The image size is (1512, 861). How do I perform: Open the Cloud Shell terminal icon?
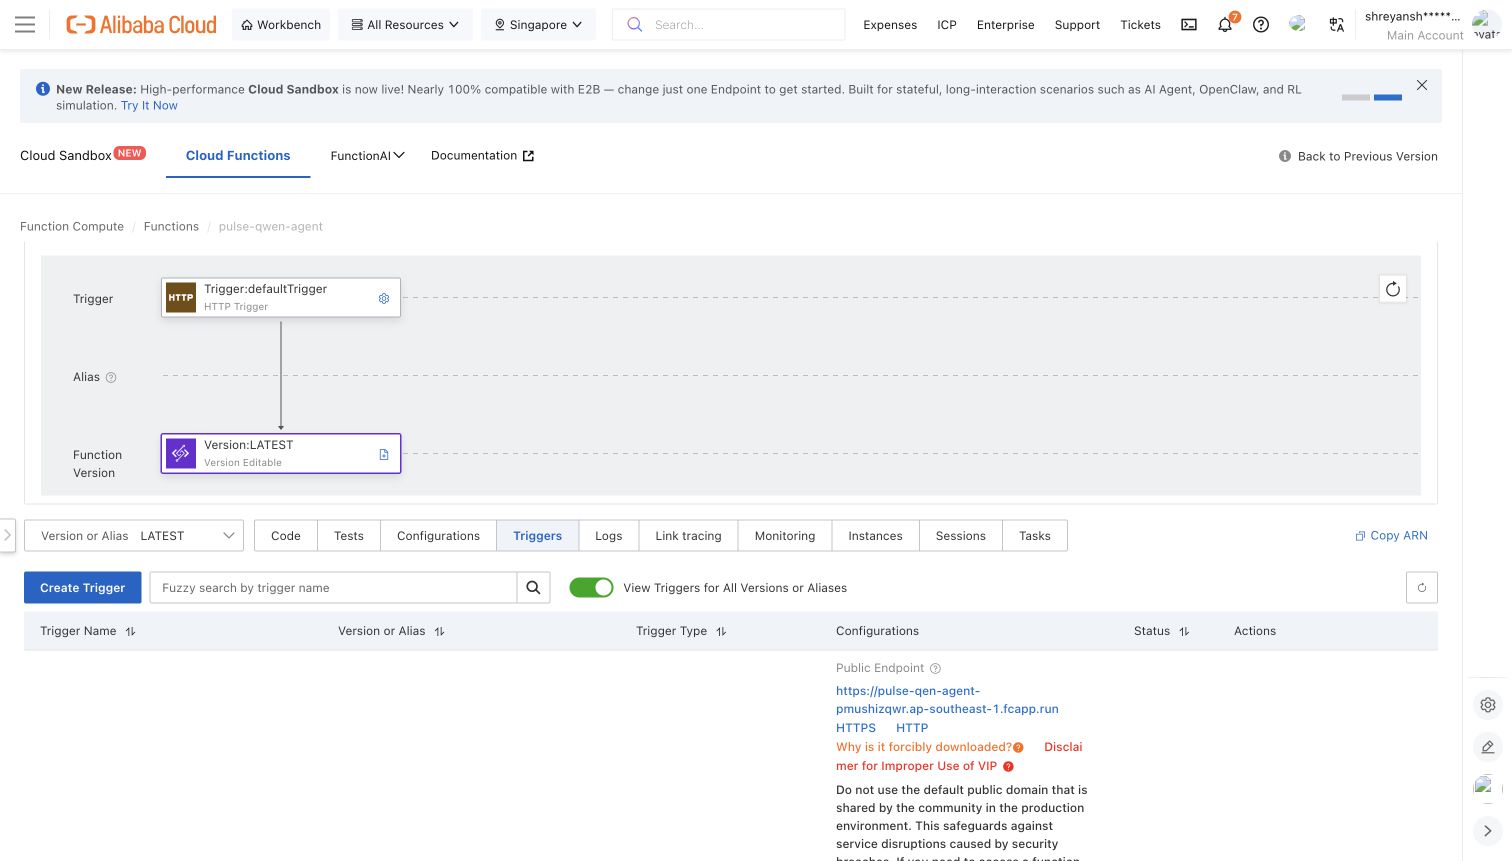click(1189, 25)
